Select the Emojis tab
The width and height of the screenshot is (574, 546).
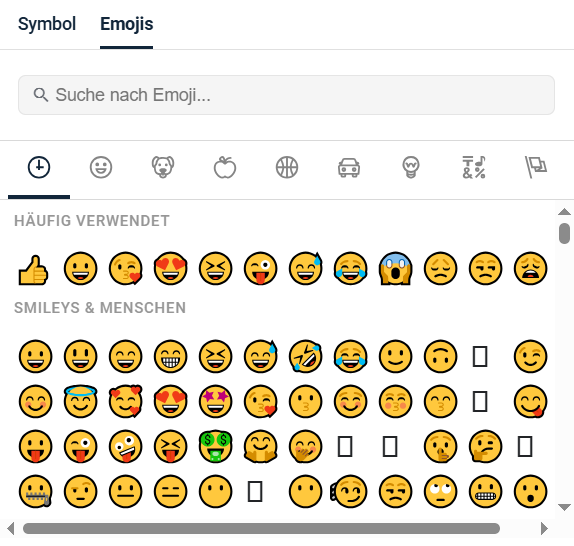click(127, 24)
